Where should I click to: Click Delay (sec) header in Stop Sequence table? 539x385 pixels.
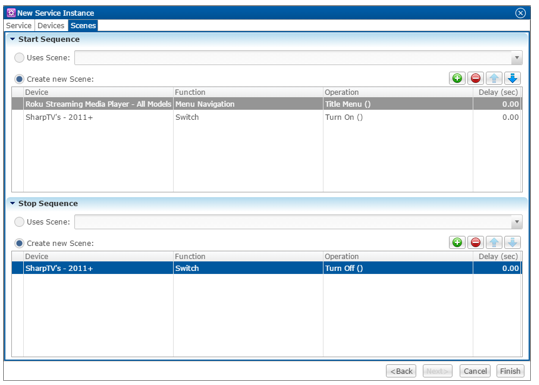(x=497, y=256)
